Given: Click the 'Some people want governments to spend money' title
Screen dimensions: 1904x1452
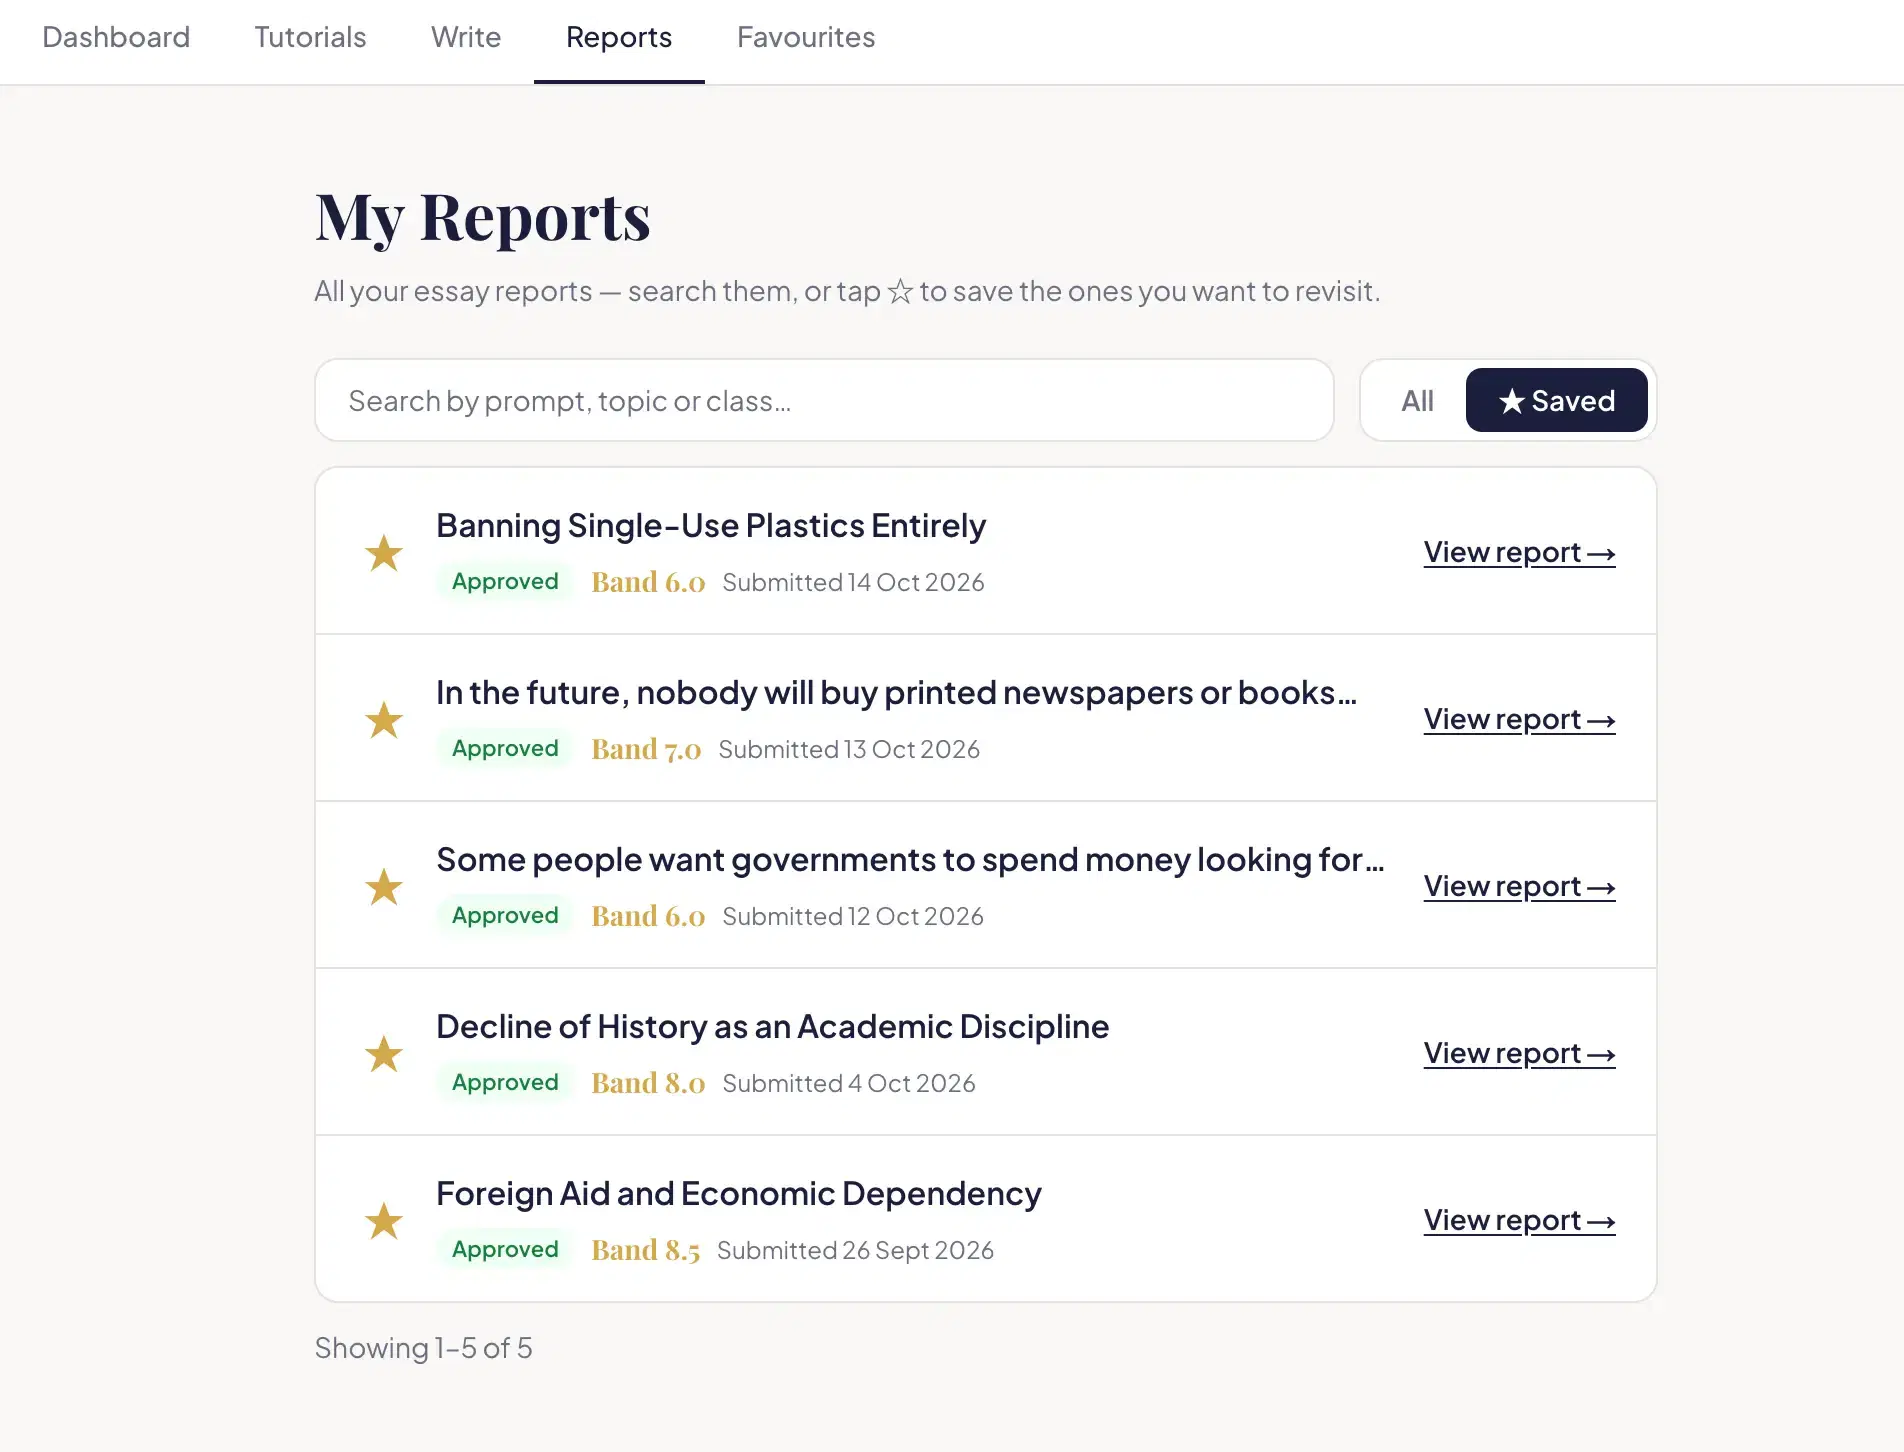Looking at the screenshot, I should coord(911,860).
